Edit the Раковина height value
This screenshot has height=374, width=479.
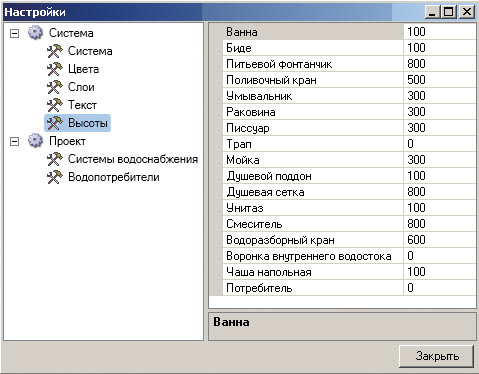point(440,112)
